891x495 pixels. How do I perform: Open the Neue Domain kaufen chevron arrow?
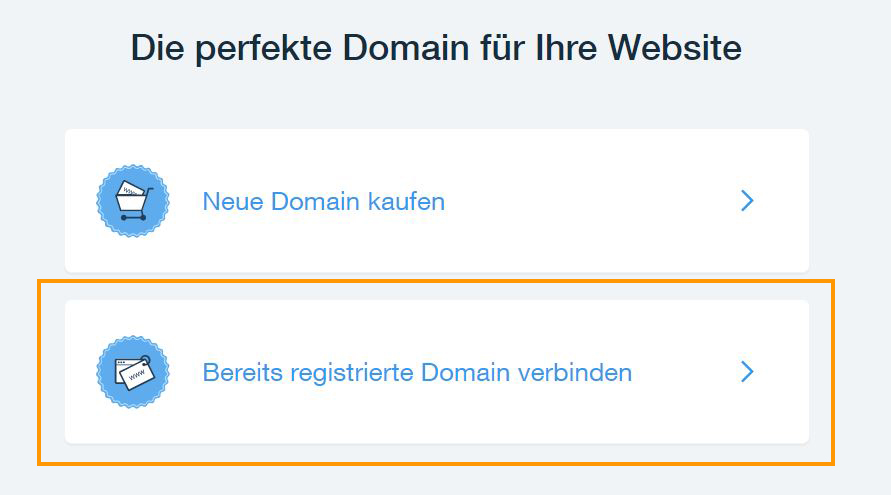click(747, 201)
